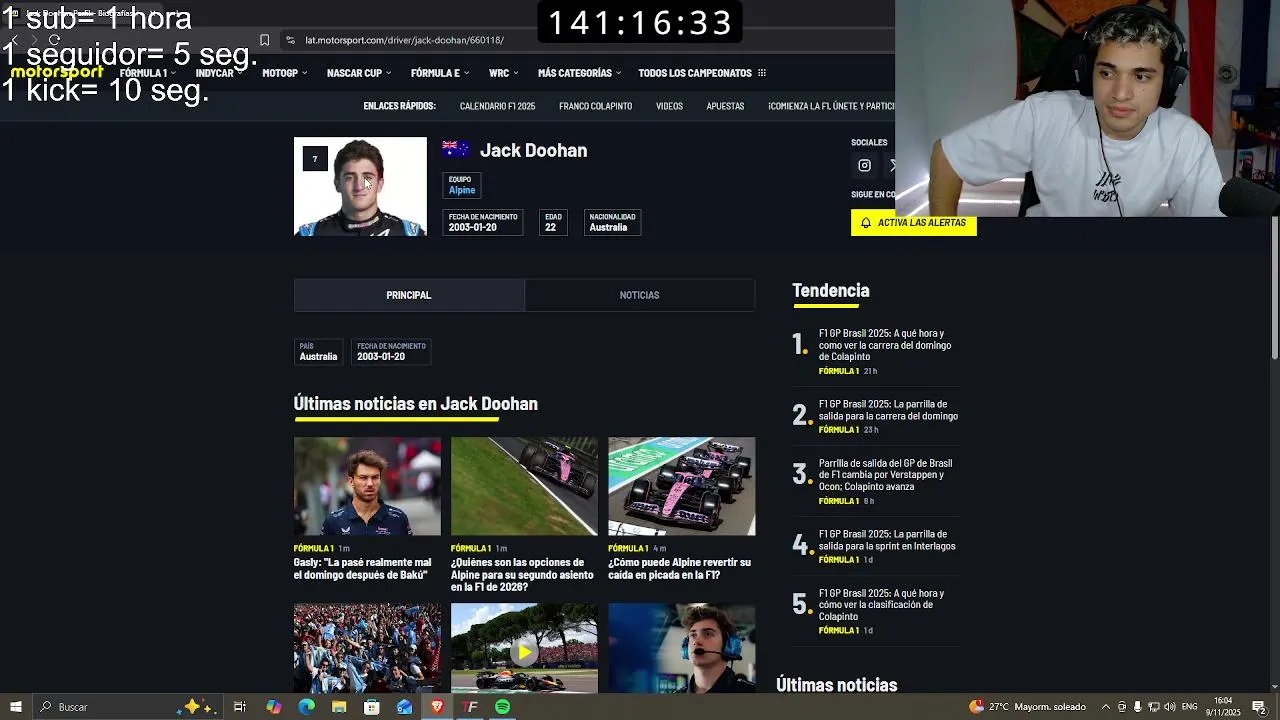The image size is (1280, 720).
Task: Open the Franco Colapinto quick link
Action: [x=595, y=106]
